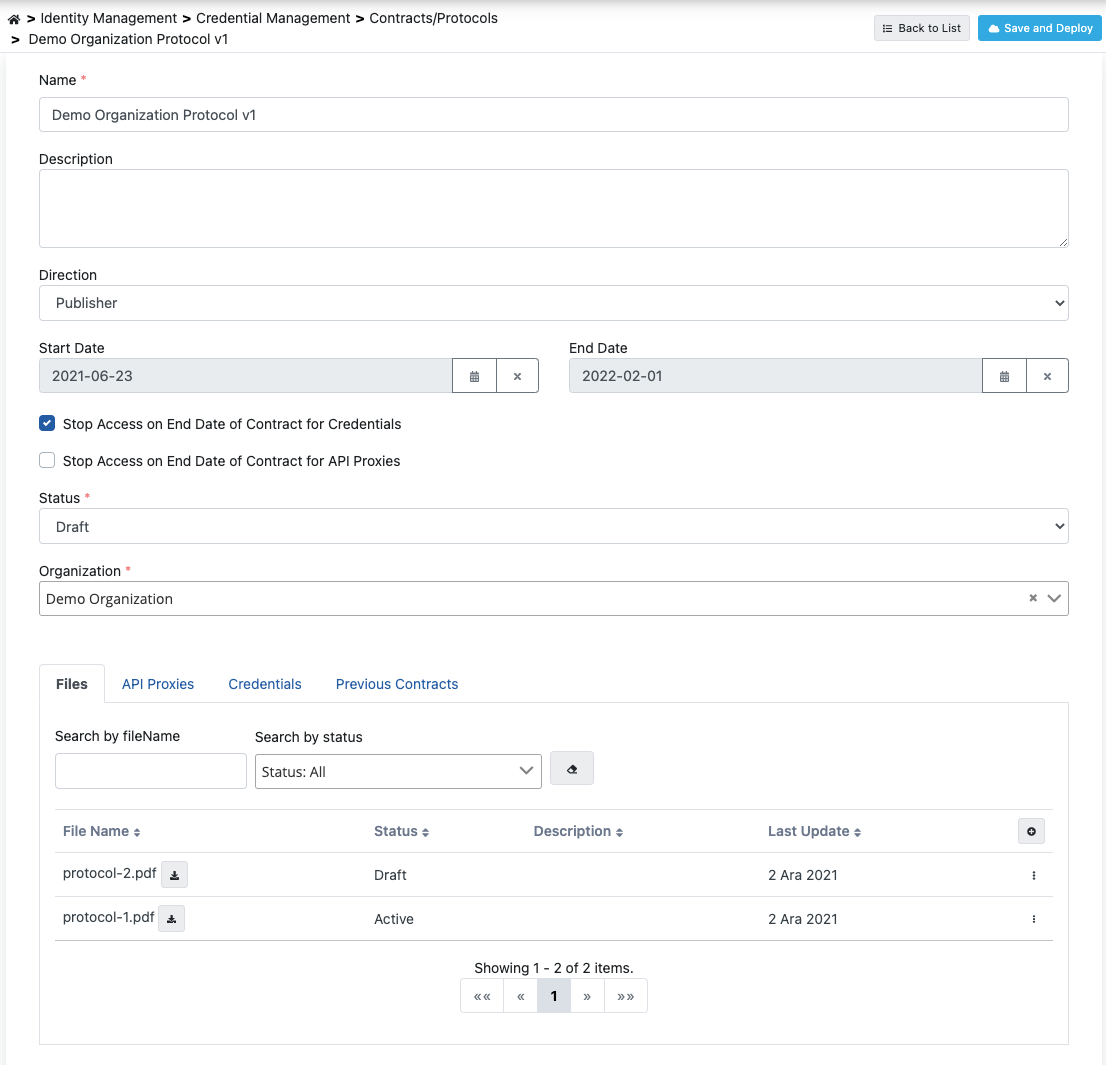Open the Previous Contracts tab
Viewport: 1106px width, 1065px height.
pyautogui.click(x=397, y=684)
